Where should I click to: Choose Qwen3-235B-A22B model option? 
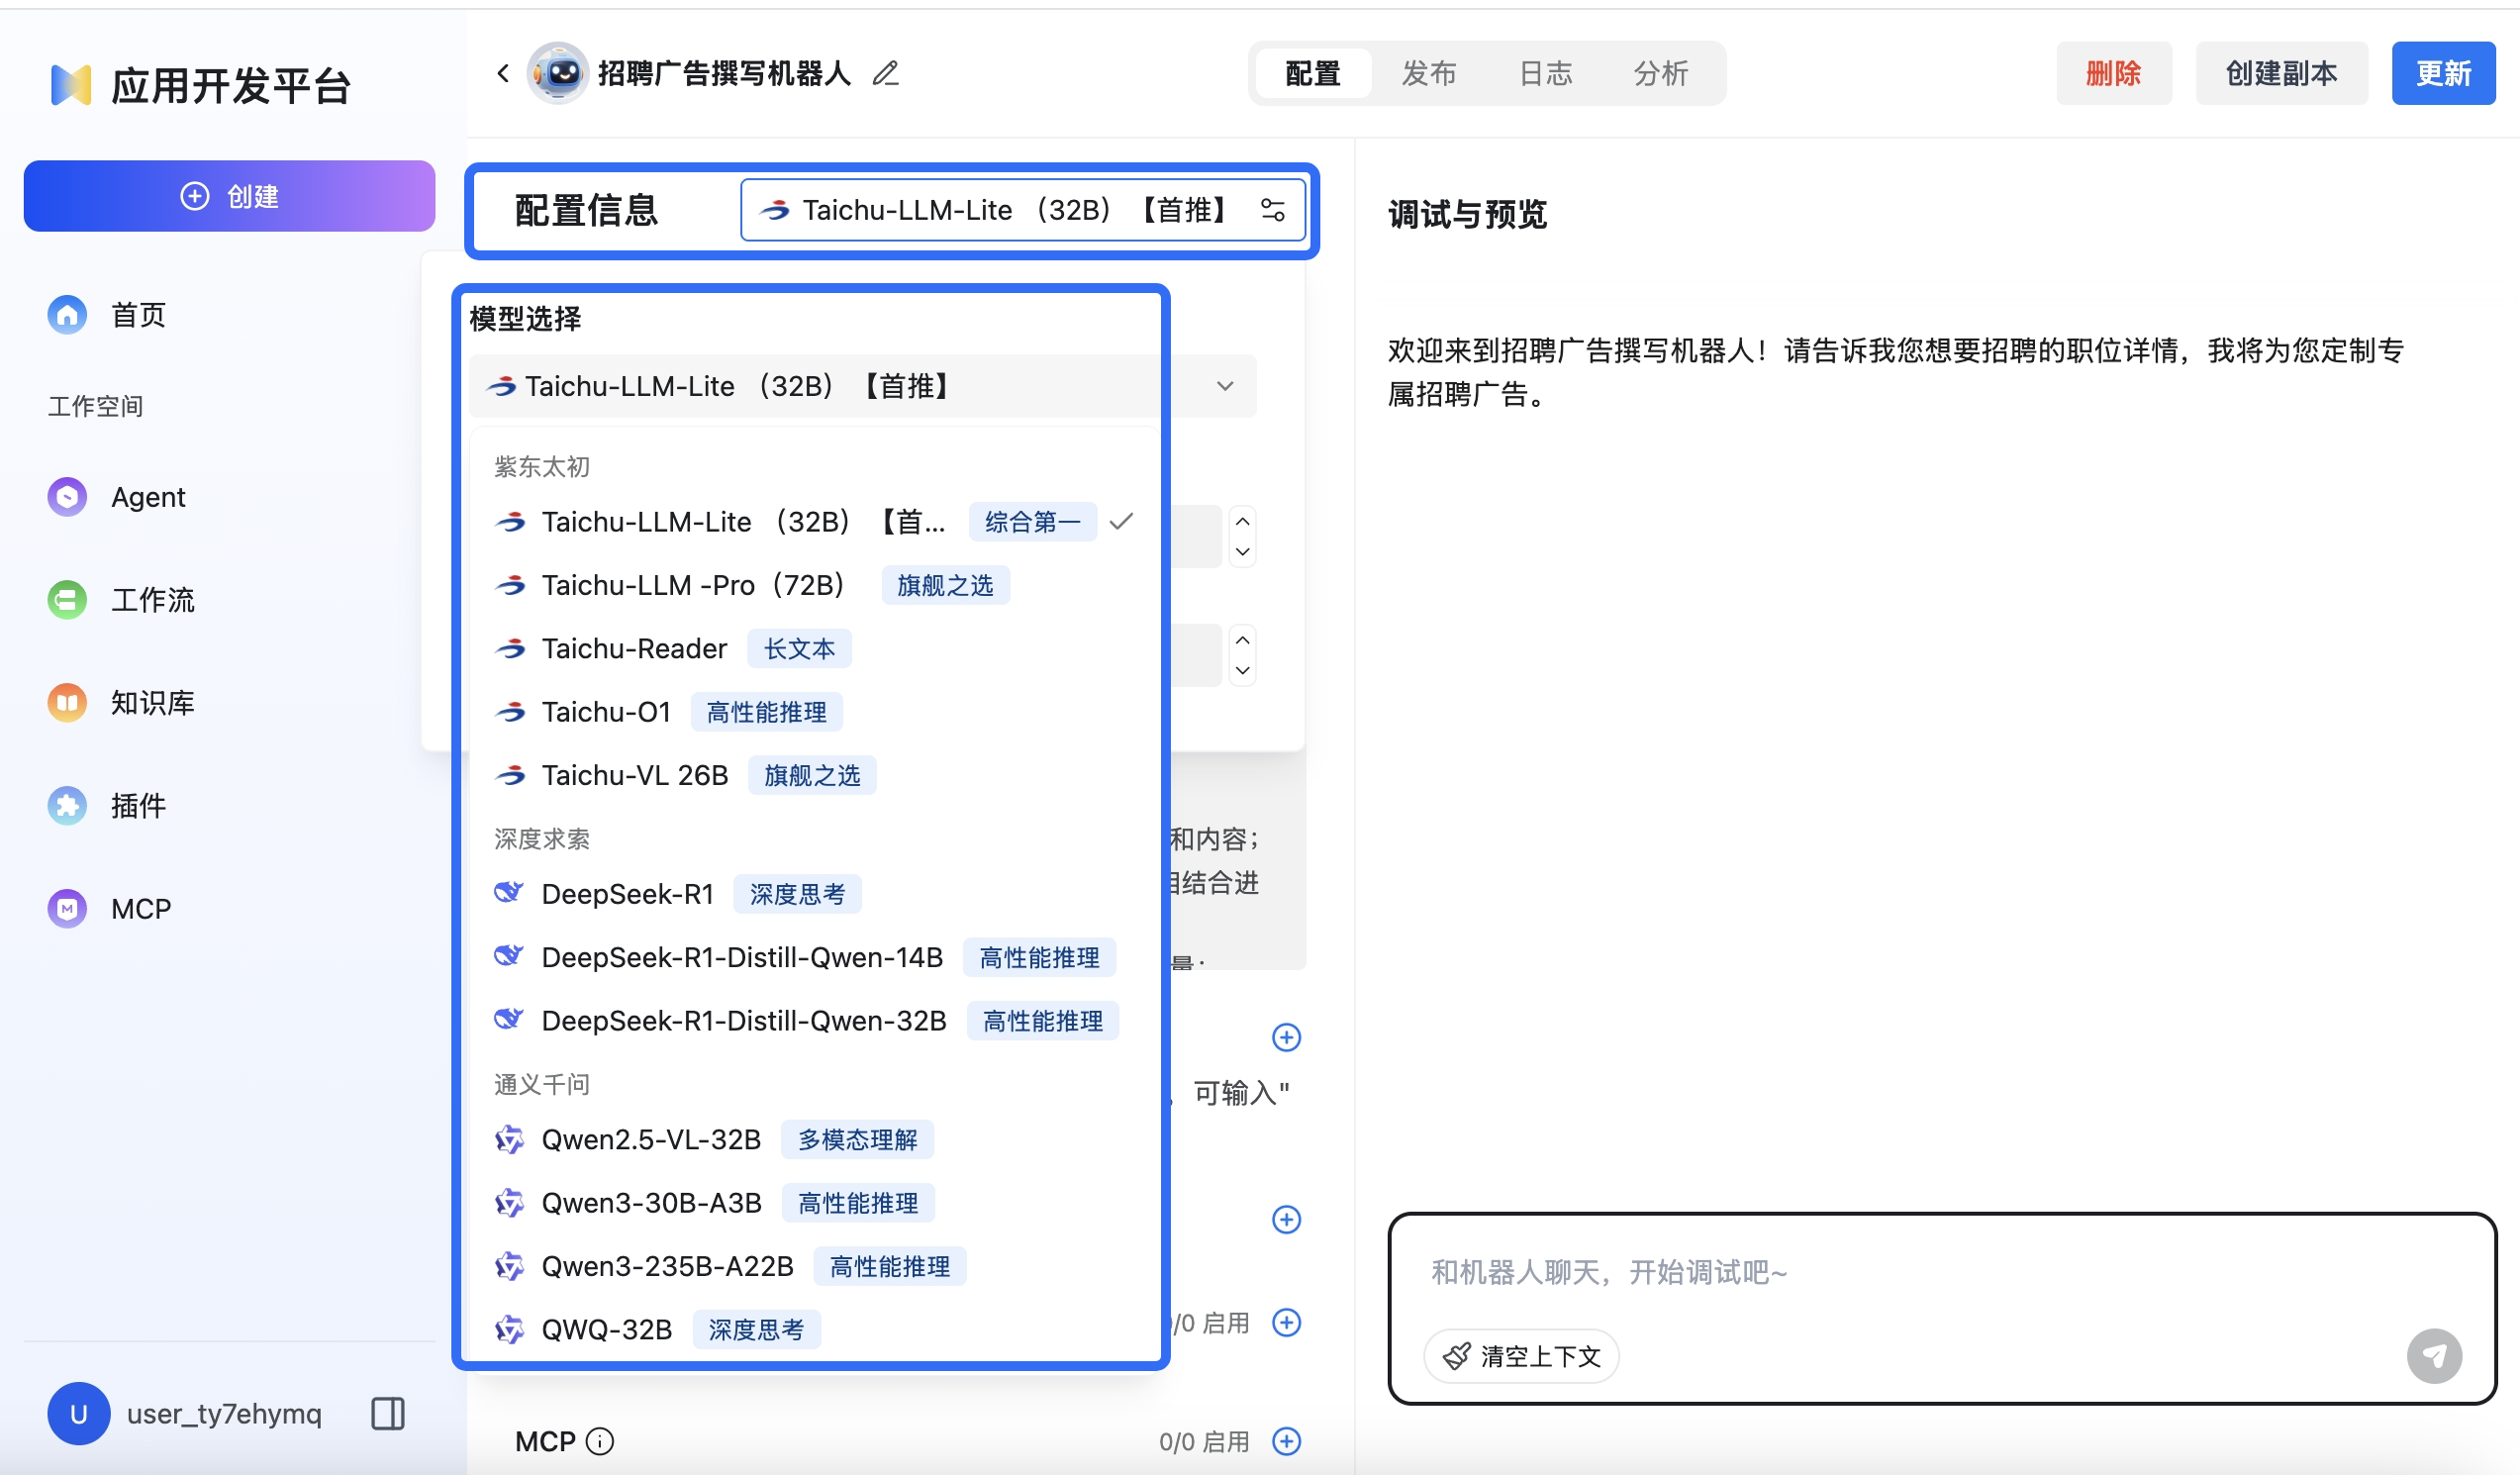667,1266
